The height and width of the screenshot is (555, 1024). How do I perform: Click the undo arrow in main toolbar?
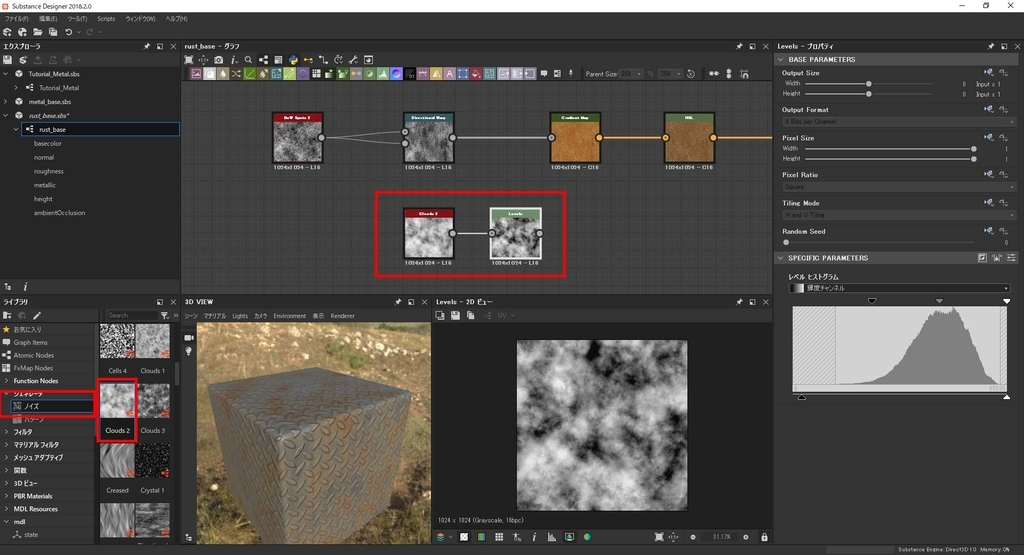tap(68, 32)
